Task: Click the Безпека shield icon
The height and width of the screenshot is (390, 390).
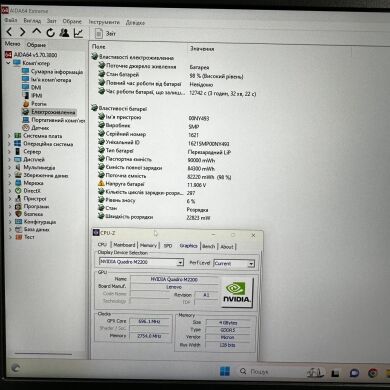Action: pyautogui.click(x=18, y=214)
